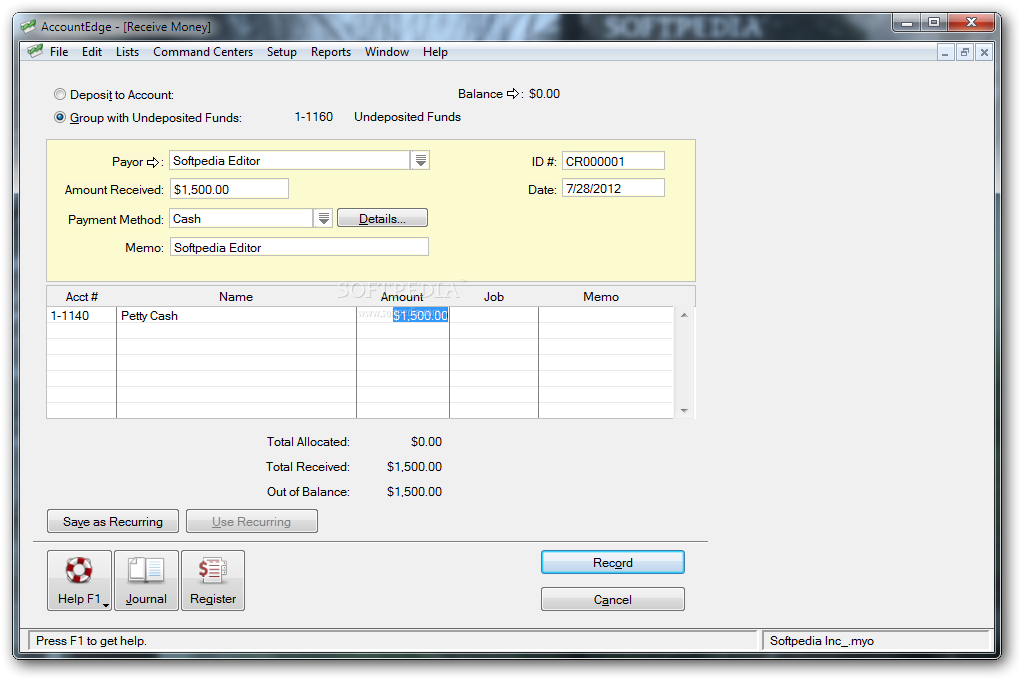This screenshot has width=1022, height=680.
Task: Click the Balance arrow icon
Action: pyautogui.click(x=513, y=94)
